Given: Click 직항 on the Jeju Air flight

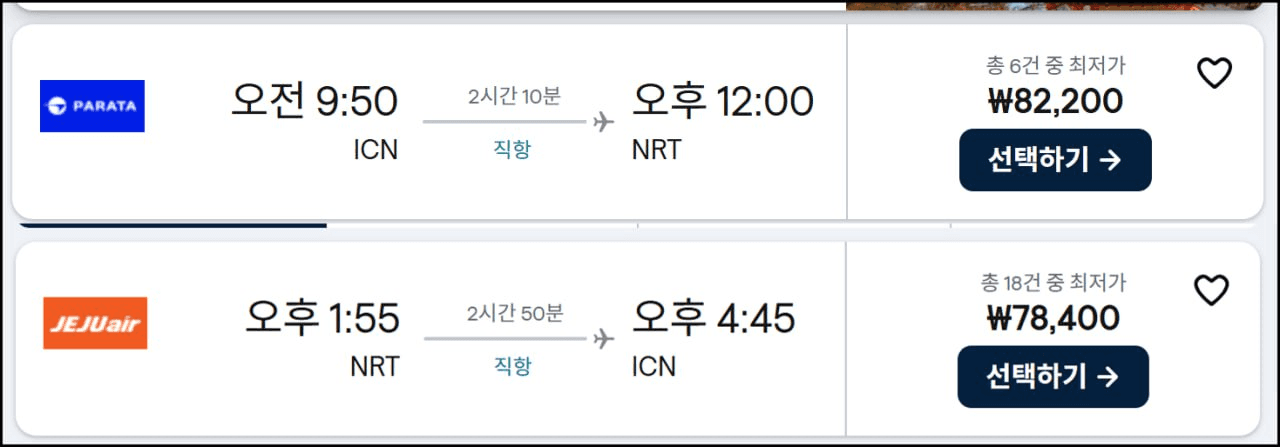Looking at the screenshot, I should [512, 367].
